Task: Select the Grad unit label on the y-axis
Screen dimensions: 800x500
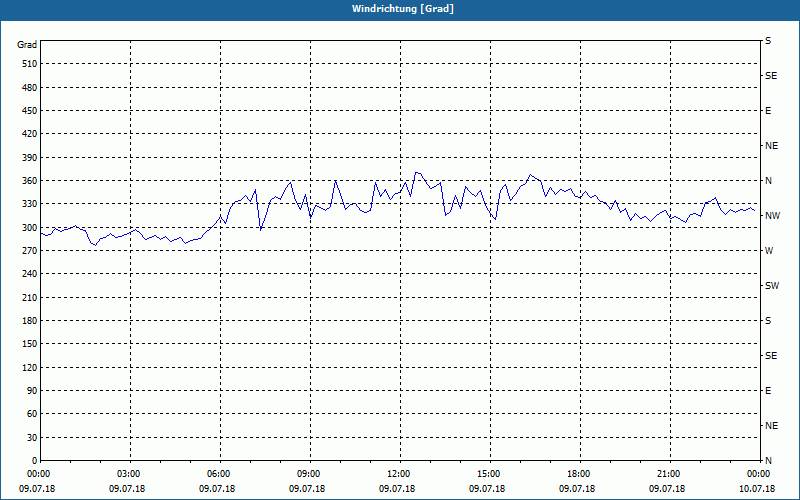Action: [27, 45]
